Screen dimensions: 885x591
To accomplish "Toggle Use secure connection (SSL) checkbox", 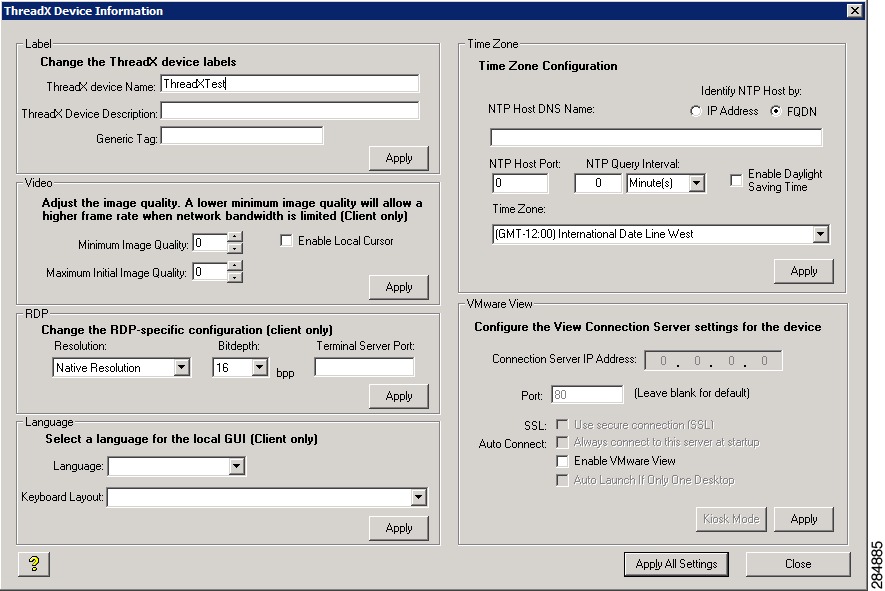I will click(562, 424).
